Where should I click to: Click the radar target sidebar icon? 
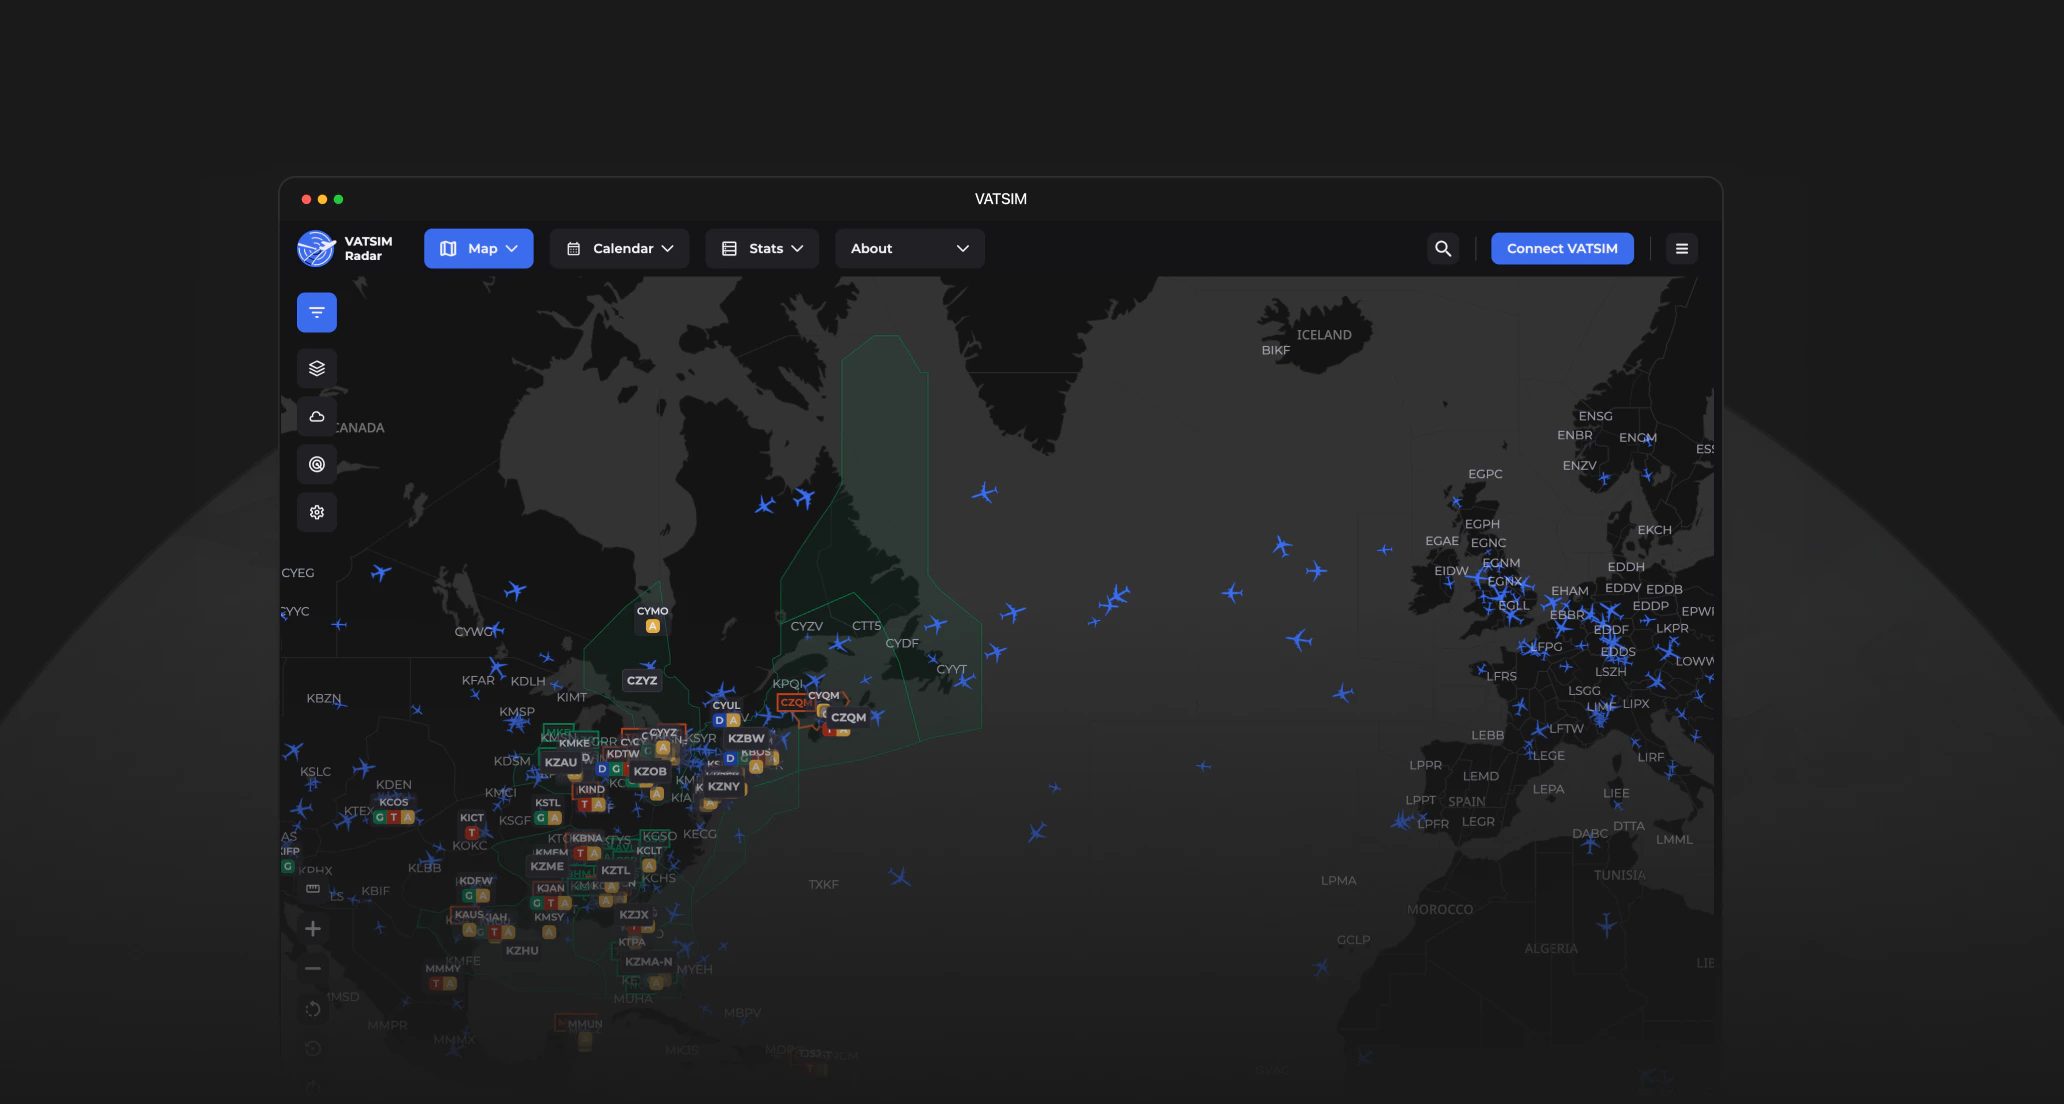(x=317, y=464)
